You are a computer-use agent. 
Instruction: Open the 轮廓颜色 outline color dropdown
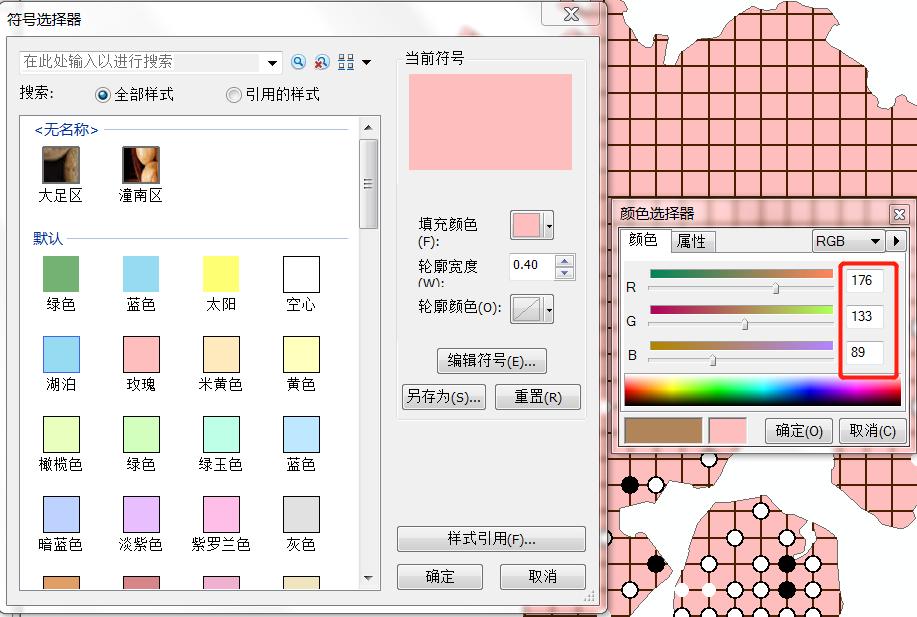tap(549, 310)
